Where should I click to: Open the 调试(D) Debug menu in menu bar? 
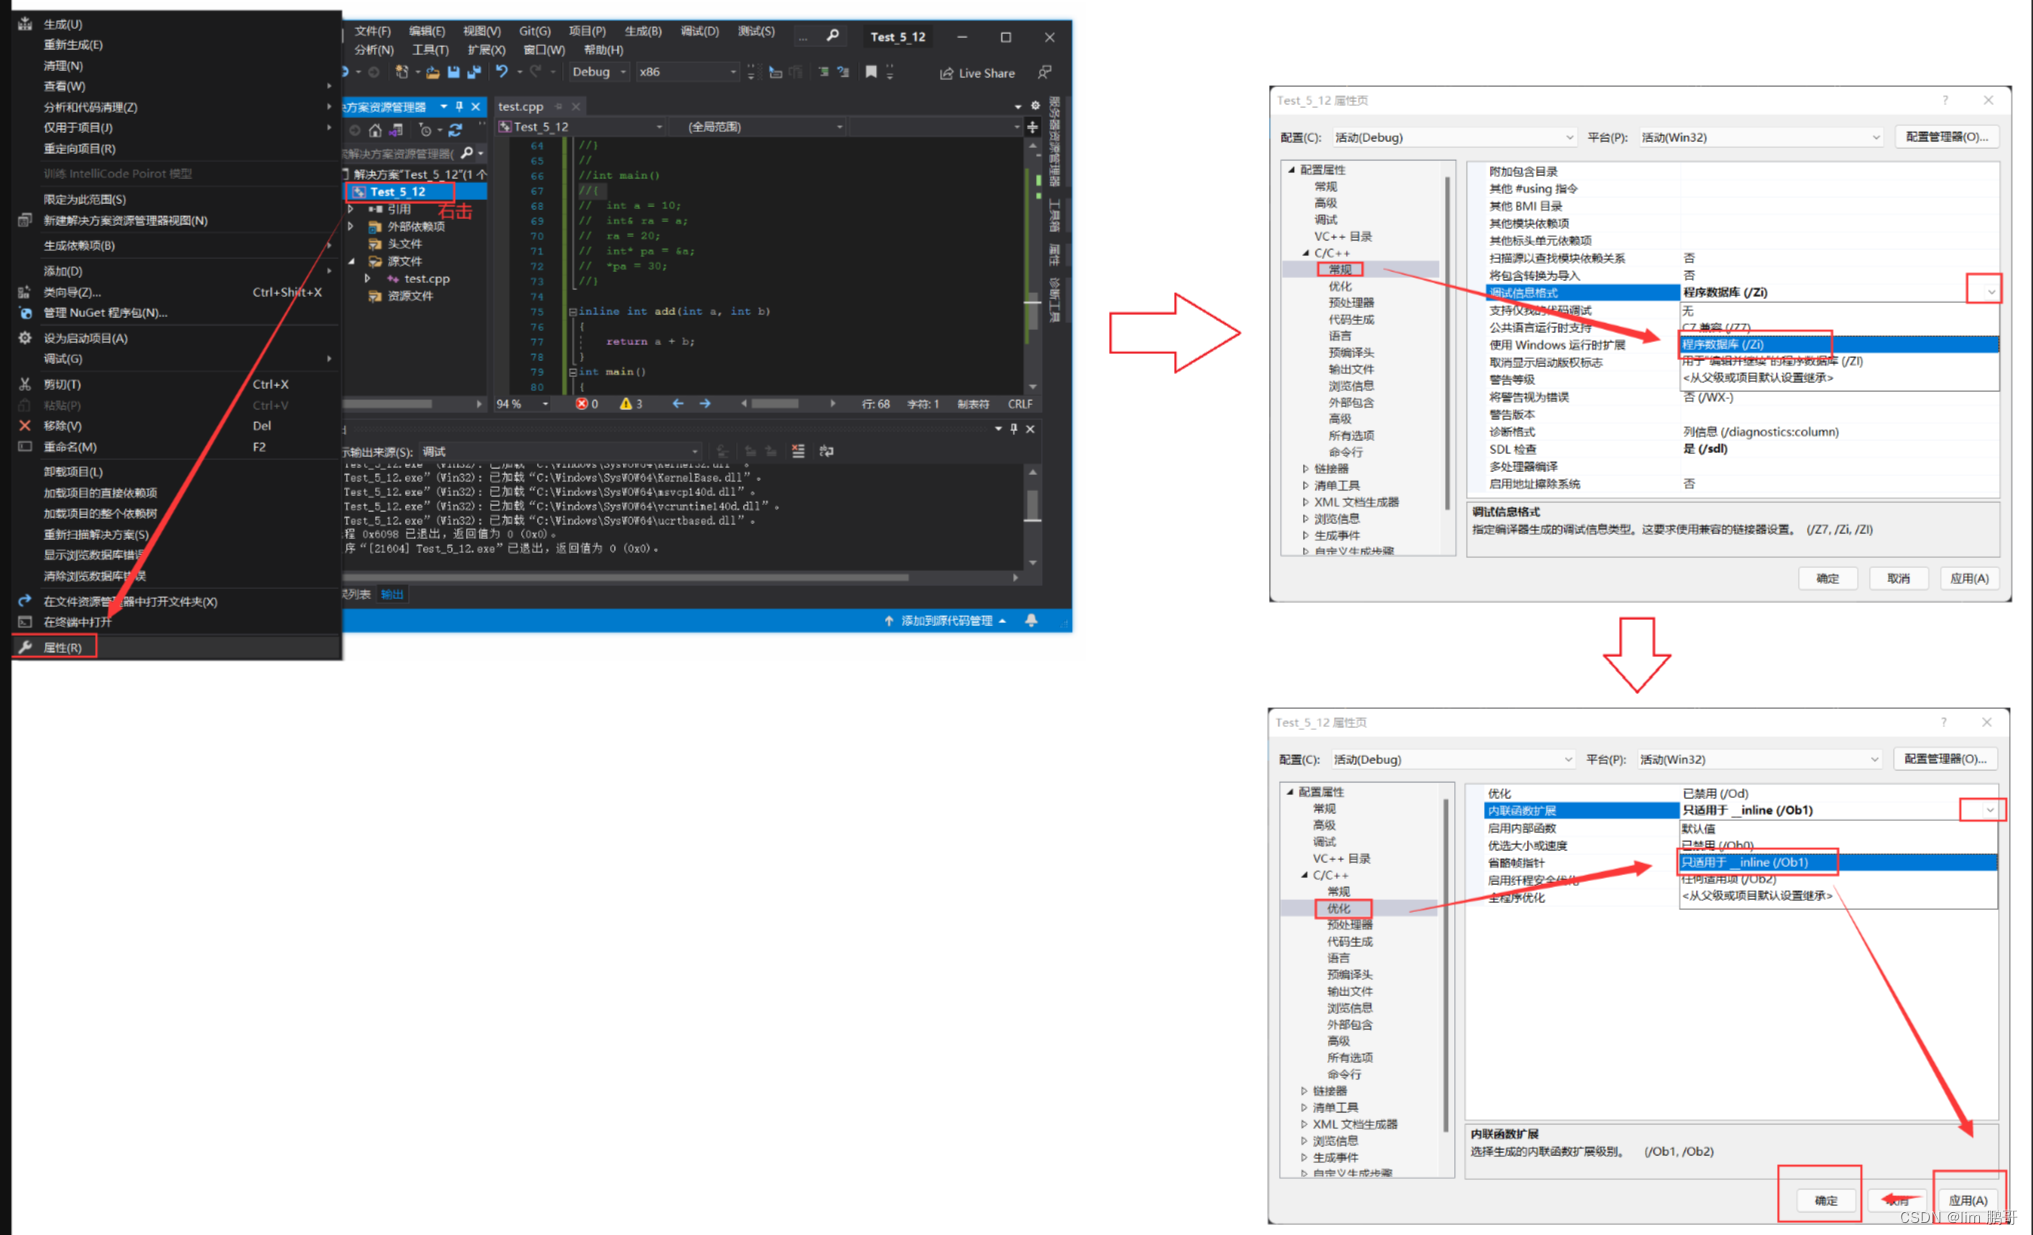pyautogui.click(x=699, y=31)
